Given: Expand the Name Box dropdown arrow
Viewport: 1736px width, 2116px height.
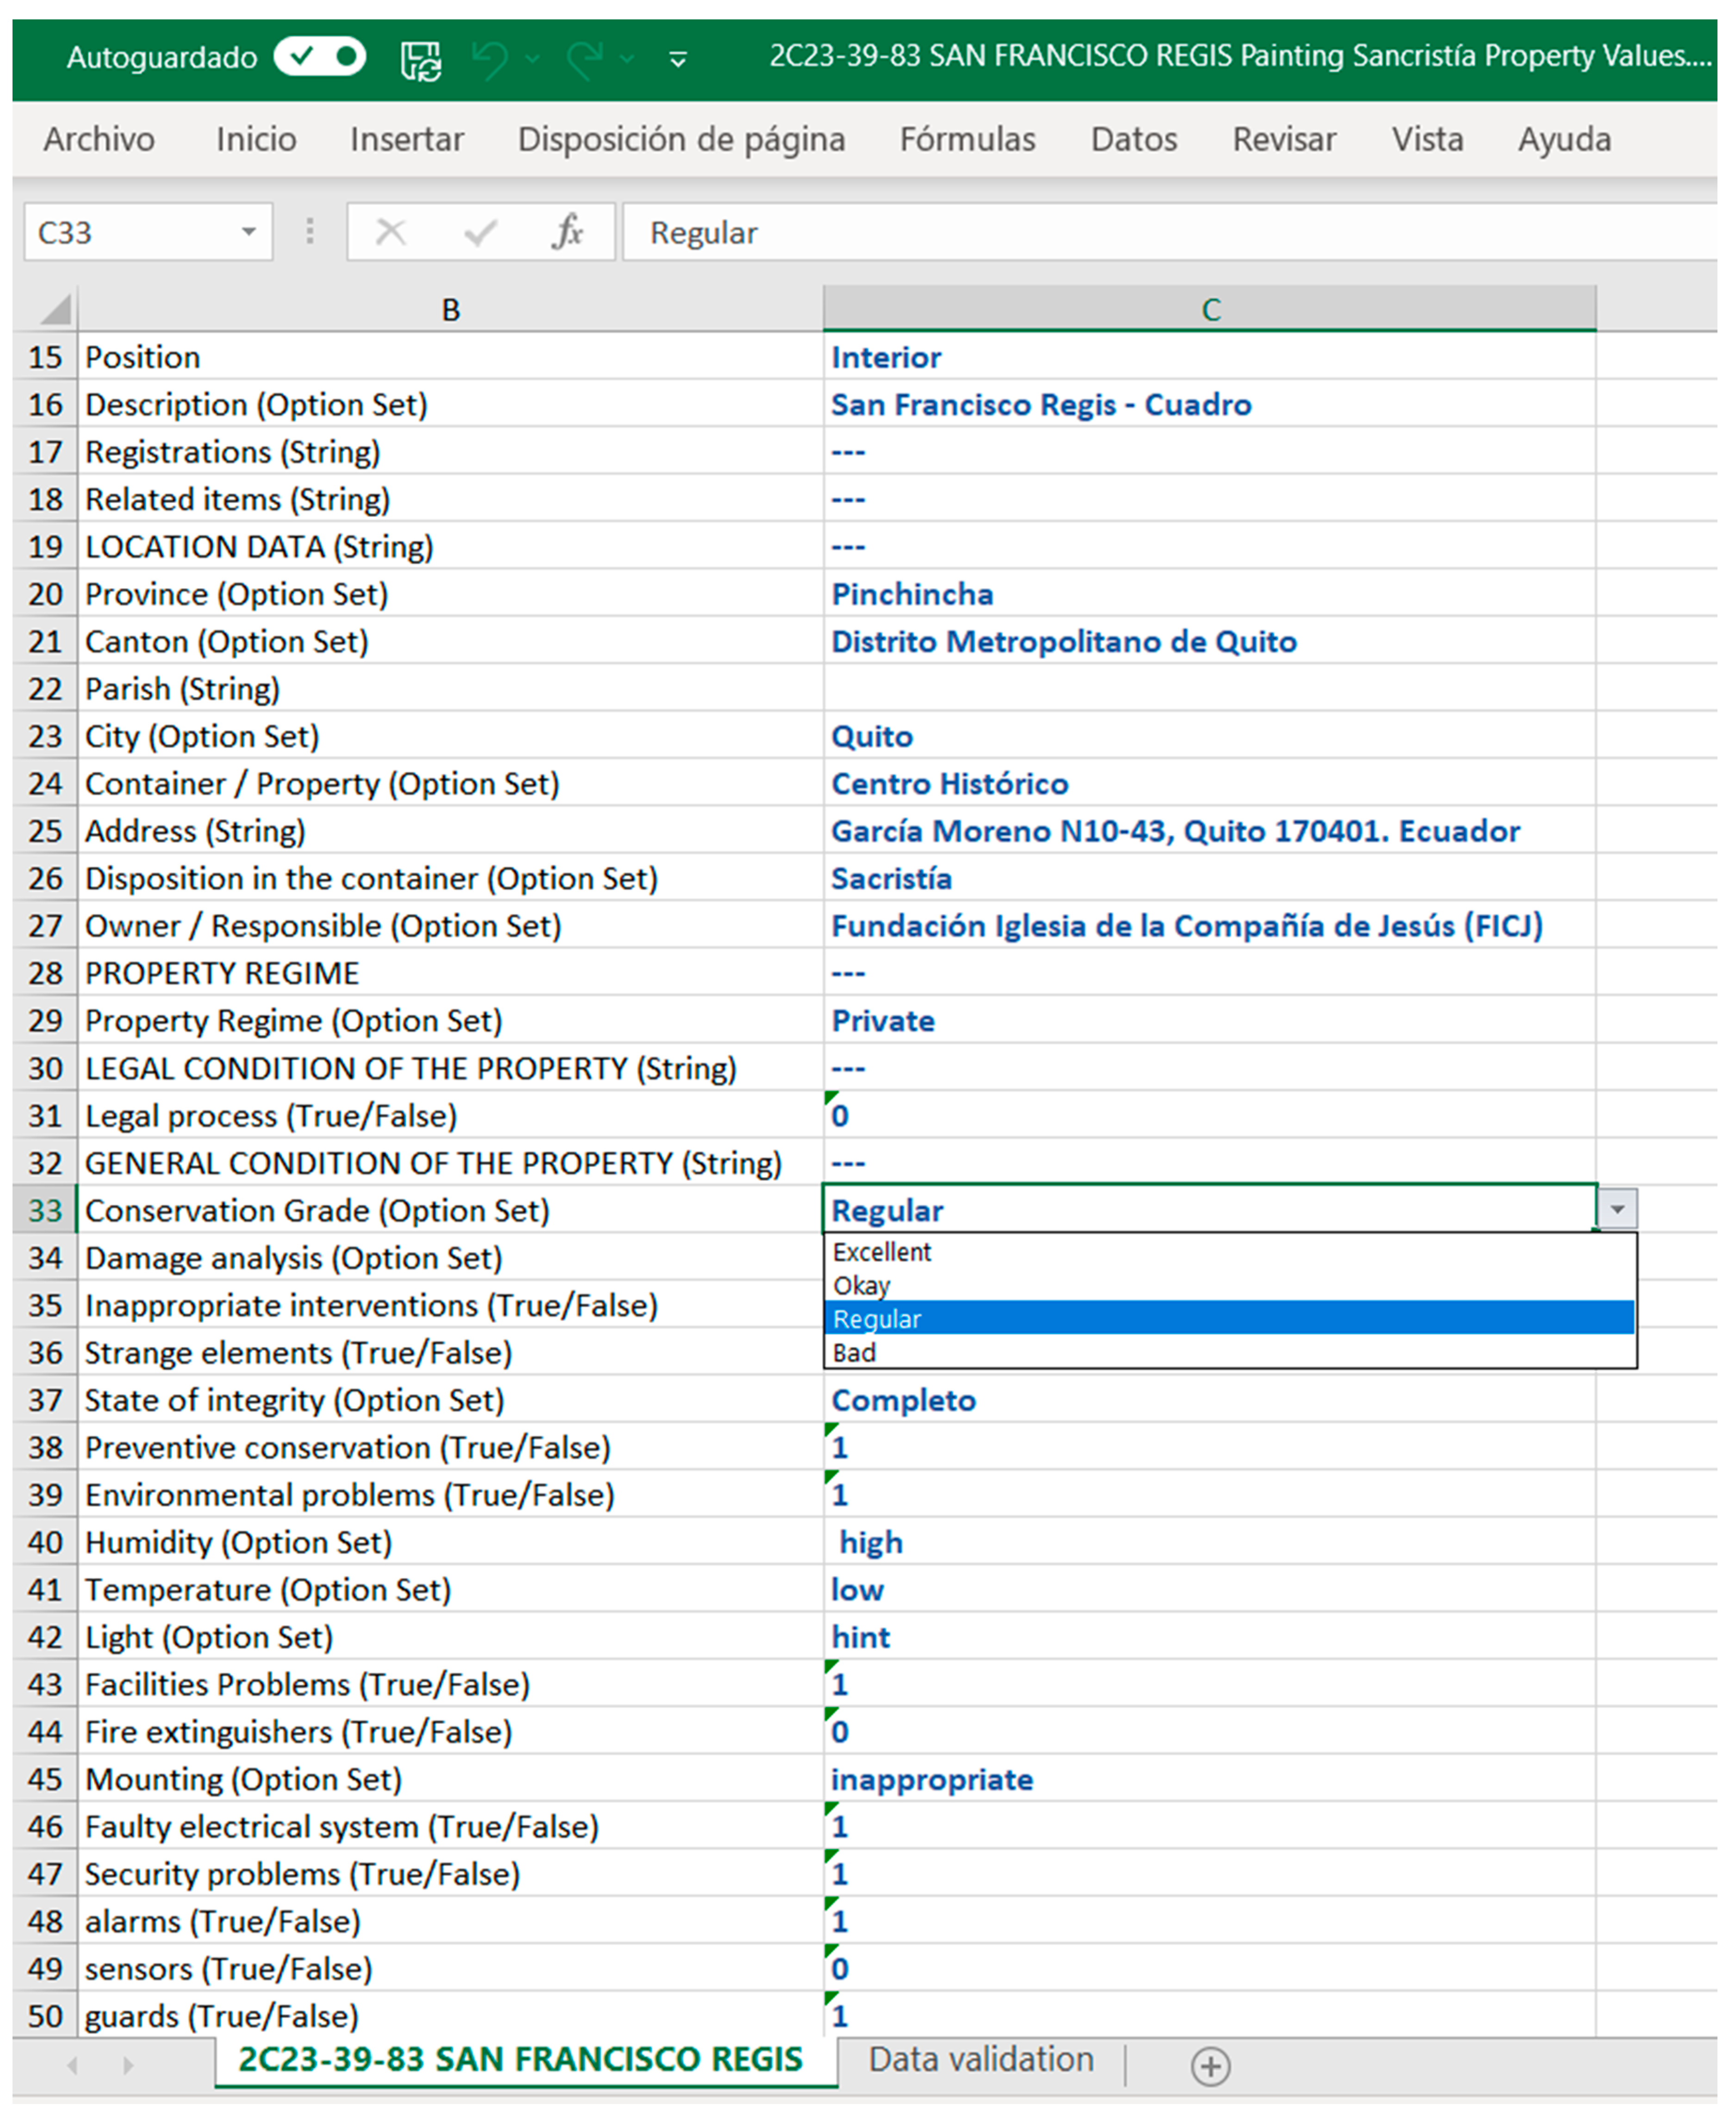Looking at the screenshot, I should tap(248, 232).
